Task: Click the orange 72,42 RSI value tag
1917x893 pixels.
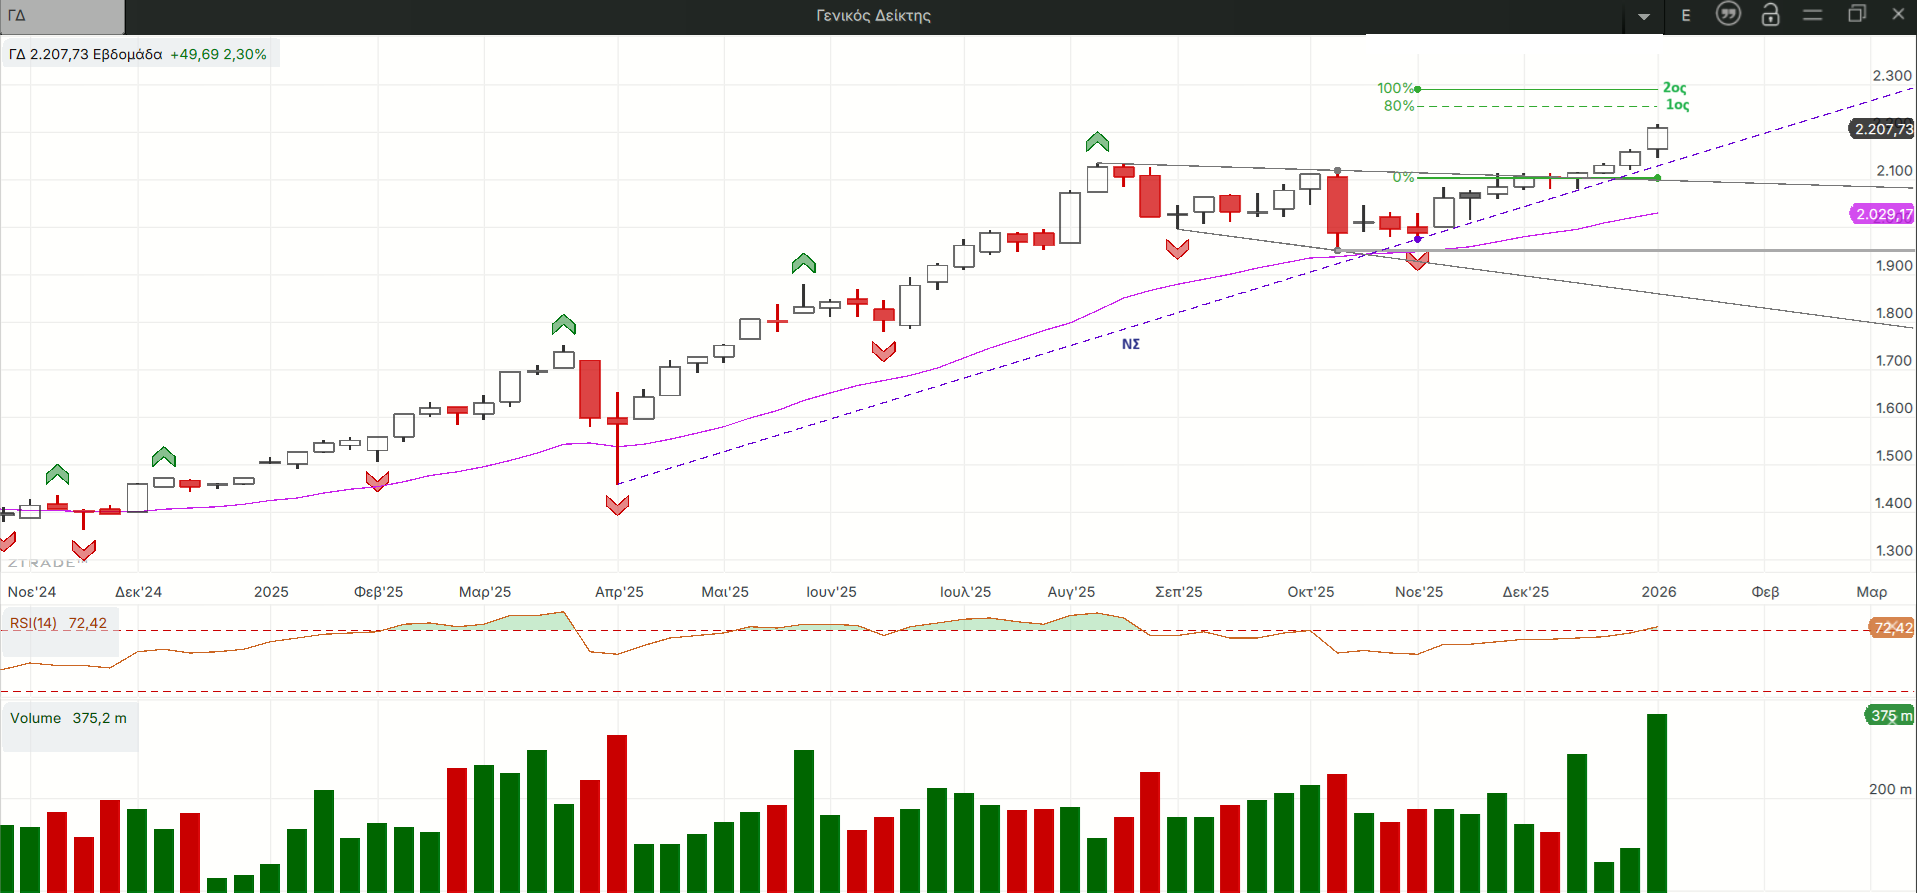Action: 1891,628
